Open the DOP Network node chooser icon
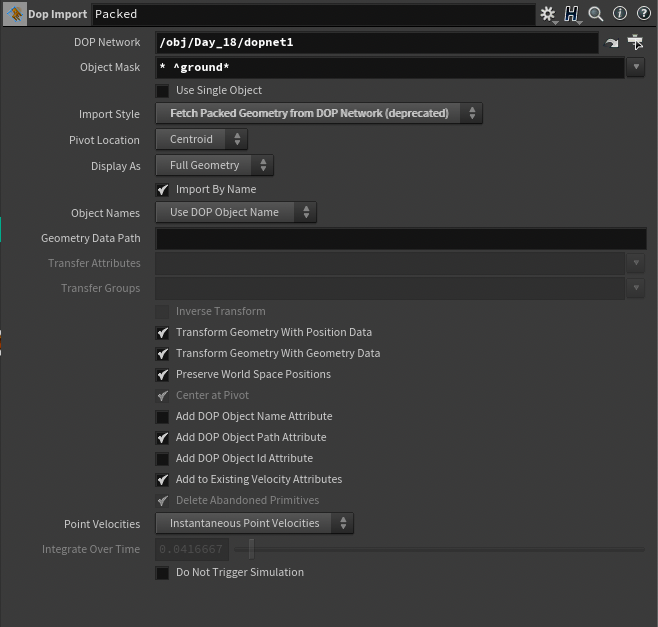 635,42
